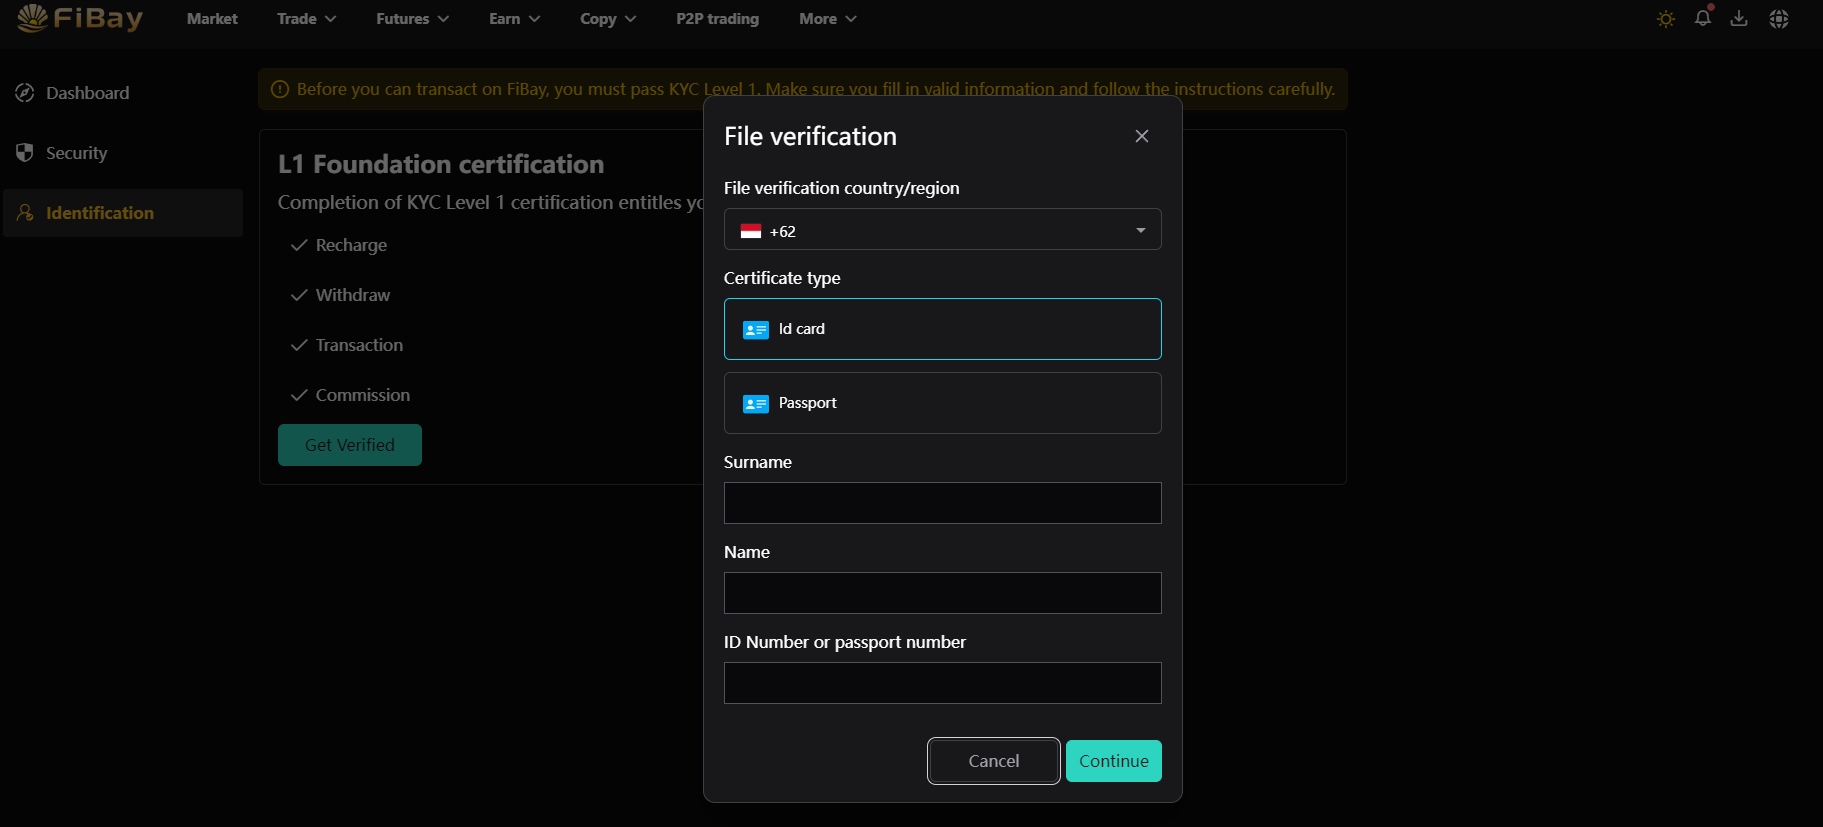This screenshot has width=1823, height=827.
Task: Go to P2P trading
Action: click(717, 19)
